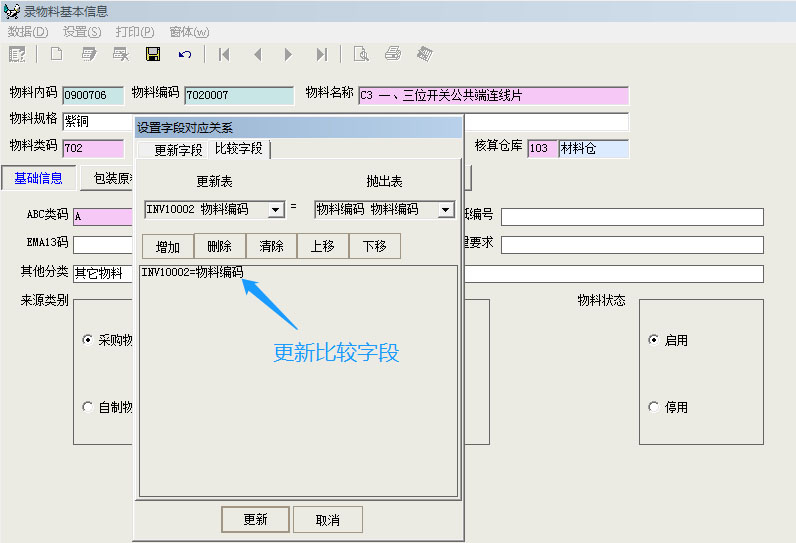This screenshot has width=796, height=543.
Task: Open the 打印(P) menu
Action: 134,32
